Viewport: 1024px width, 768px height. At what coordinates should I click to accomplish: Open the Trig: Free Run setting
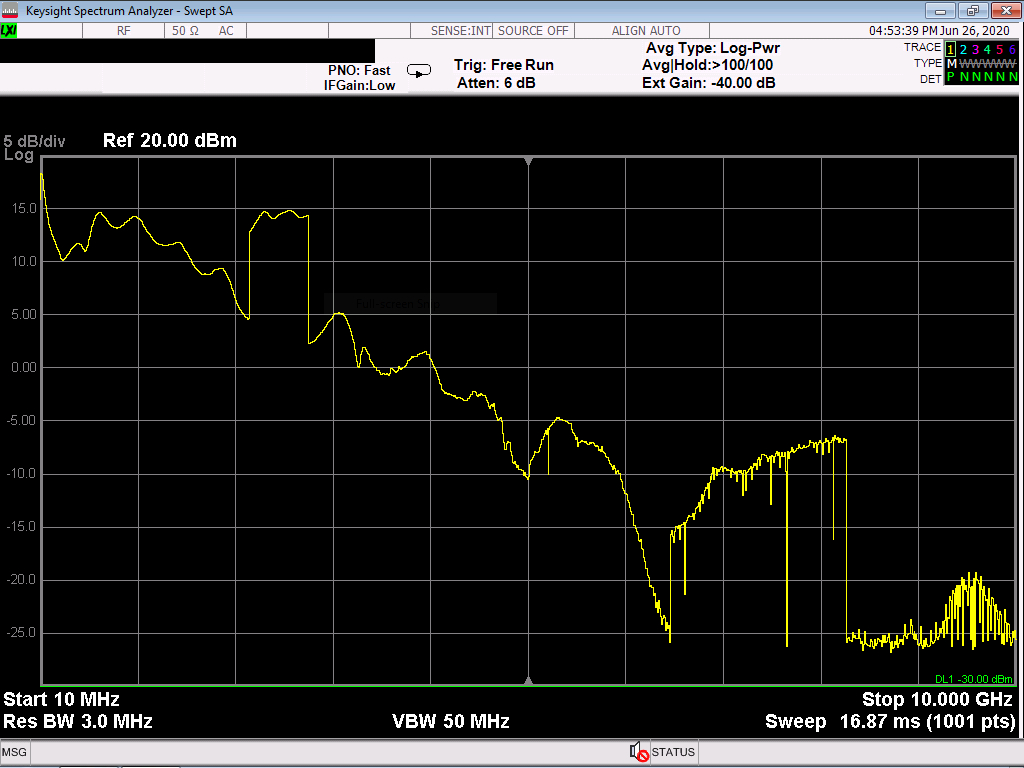(503, 65)
